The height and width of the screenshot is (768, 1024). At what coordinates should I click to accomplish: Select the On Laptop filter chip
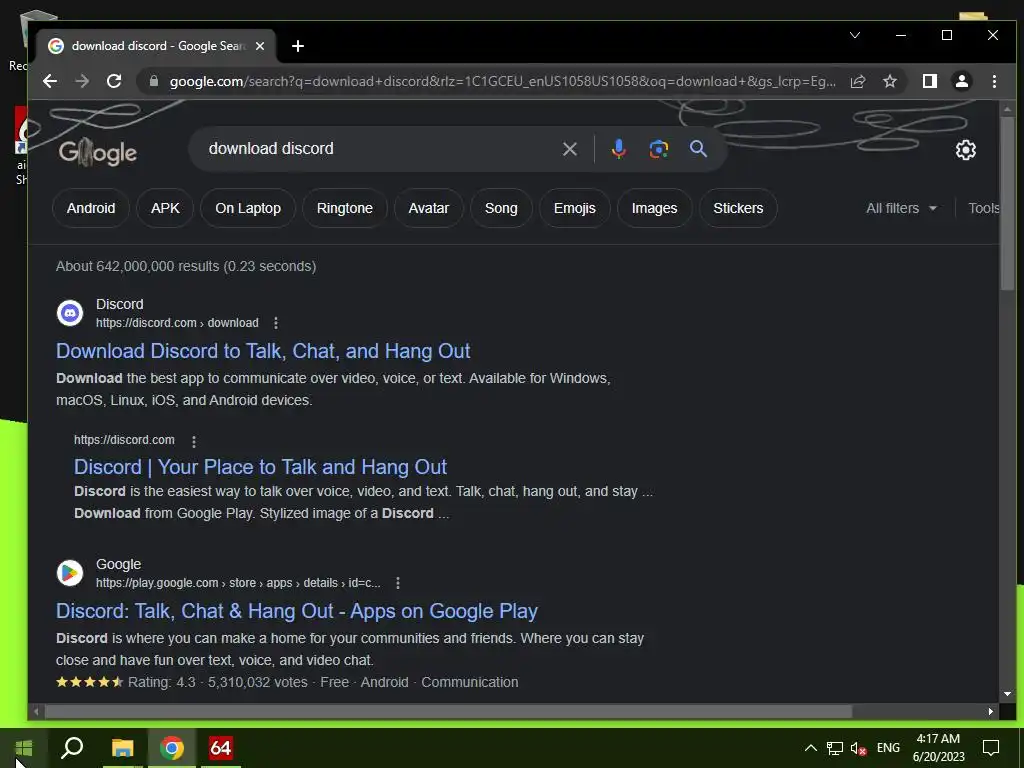tap(248, 208)
